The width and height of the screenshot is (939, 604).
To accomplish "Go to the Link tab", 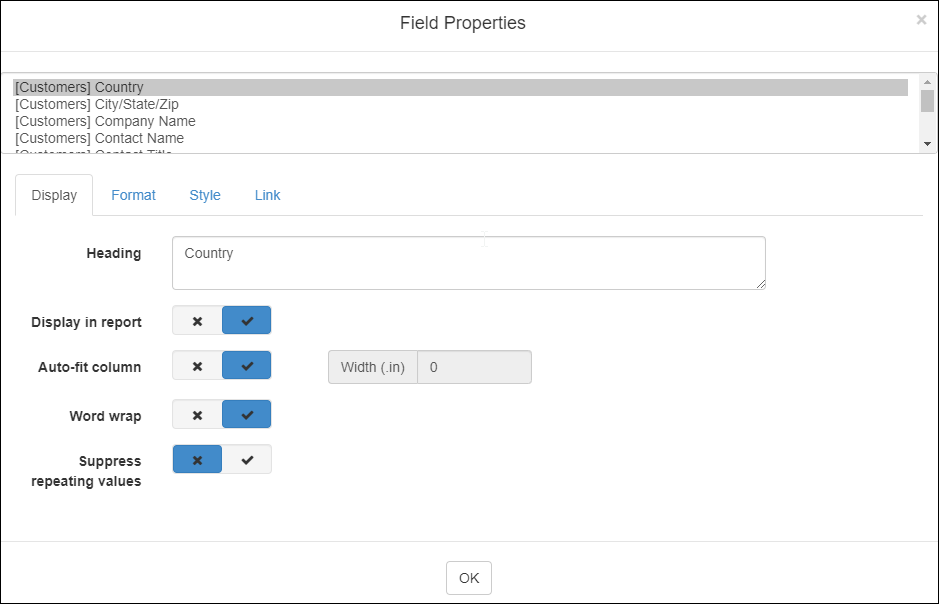I will (267, 195).
